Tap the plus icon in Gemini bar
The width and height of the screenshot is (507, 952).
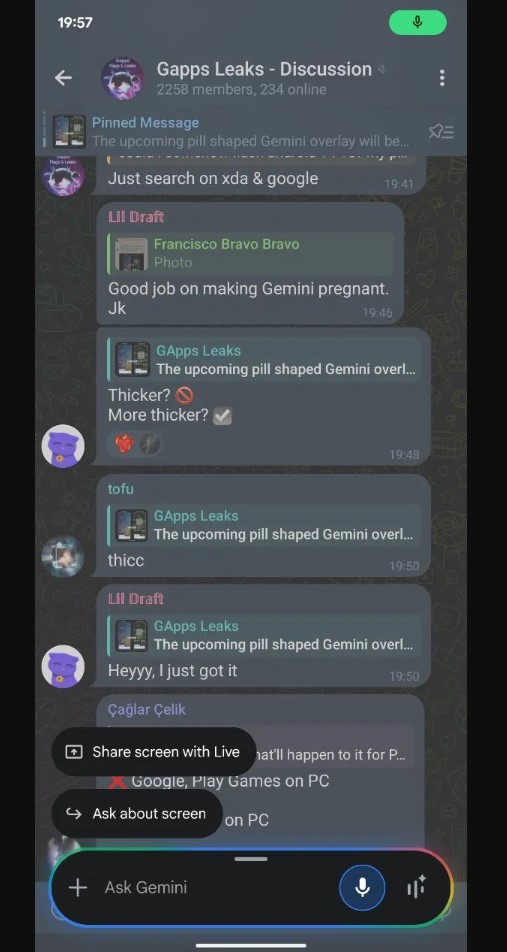coord(78,888)
